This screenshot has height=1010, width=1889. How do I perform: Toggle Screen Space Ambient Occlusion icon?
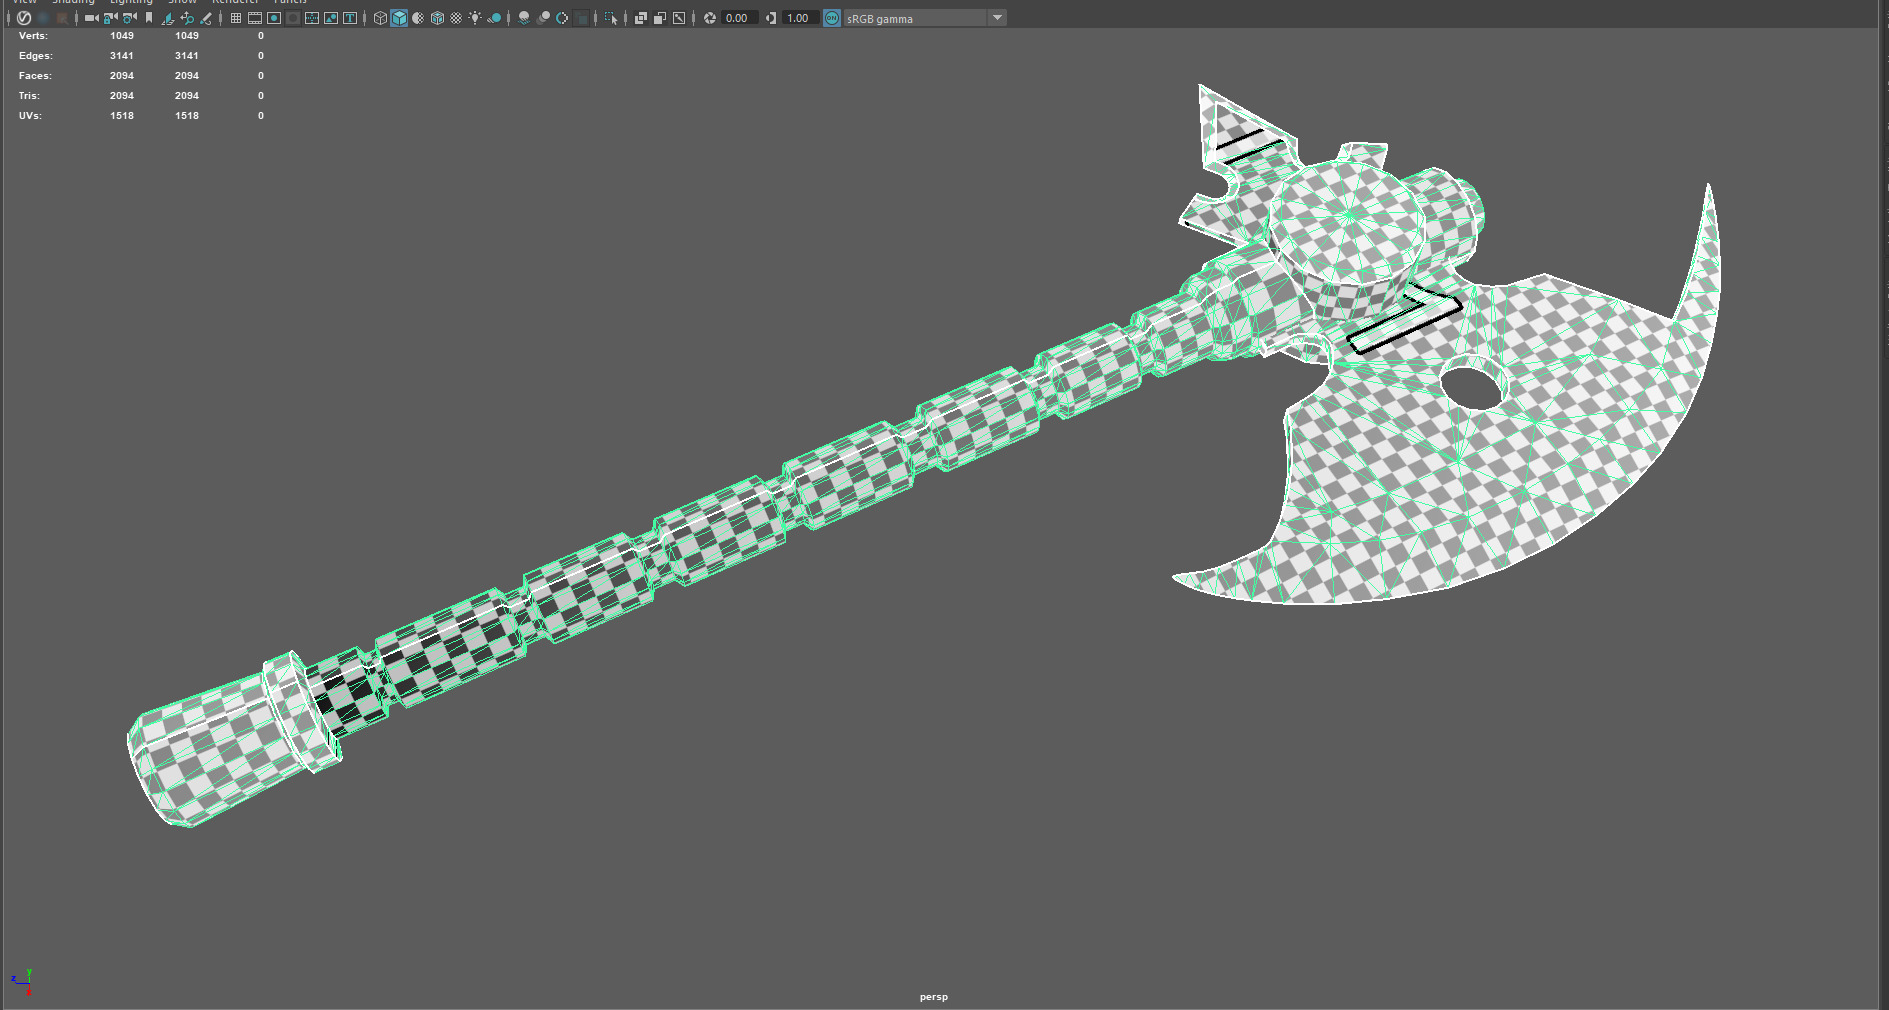(524, 18)
